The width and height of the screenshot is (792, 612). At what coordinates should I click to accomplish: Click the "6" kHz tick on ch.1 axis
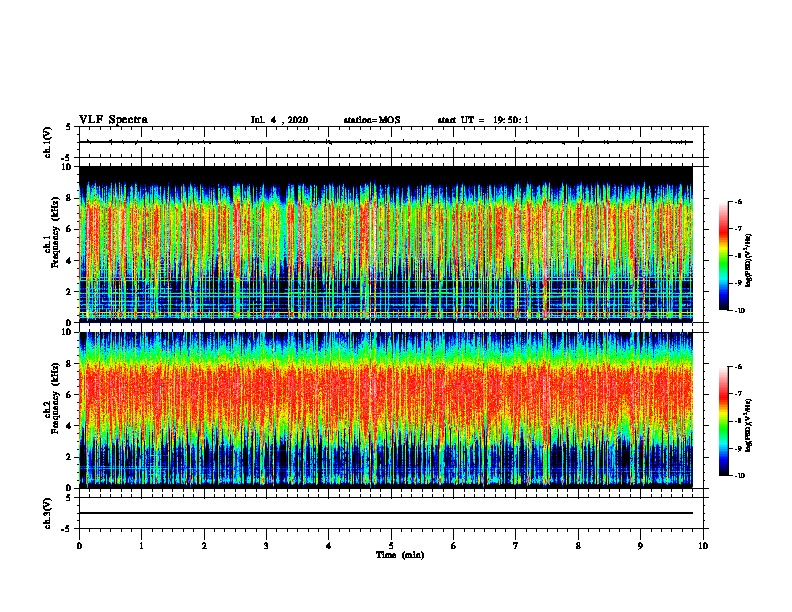coord(70,229)
